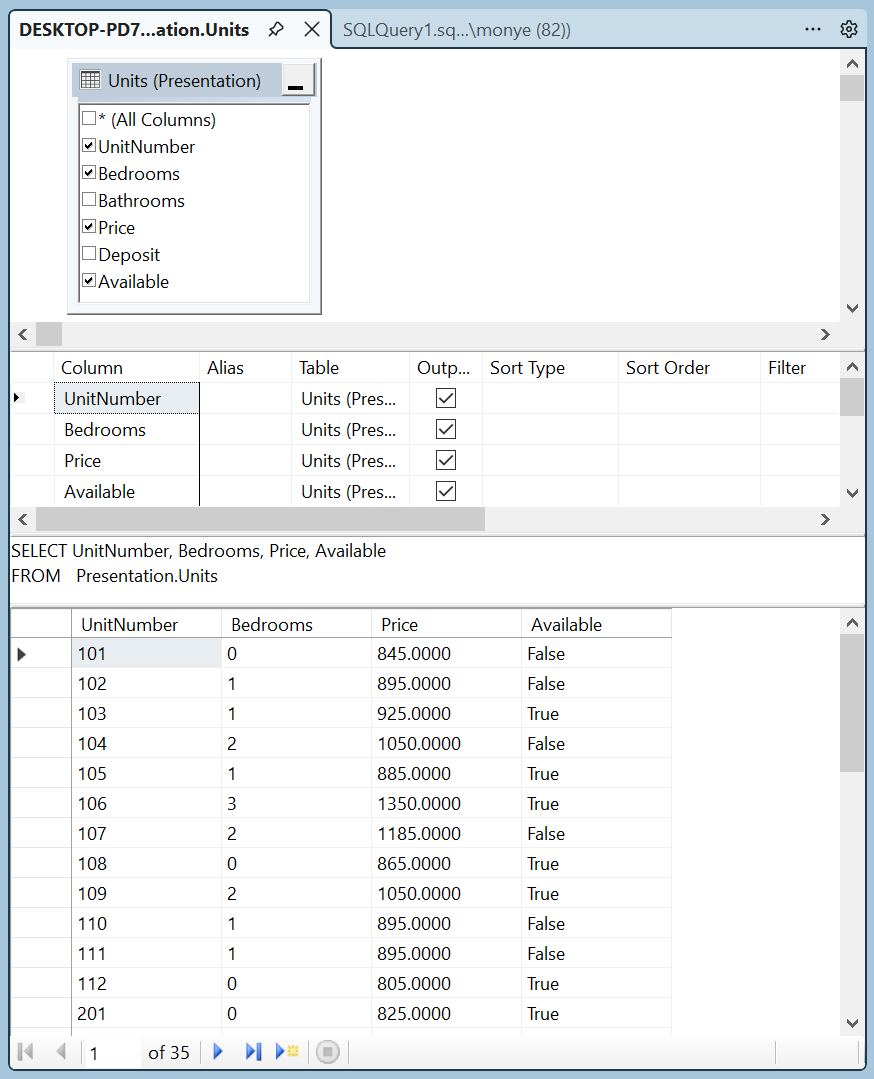Select Bedrooms cell in criteria grid
Viewport: 874px width, 1079px height.
[127, 429]
